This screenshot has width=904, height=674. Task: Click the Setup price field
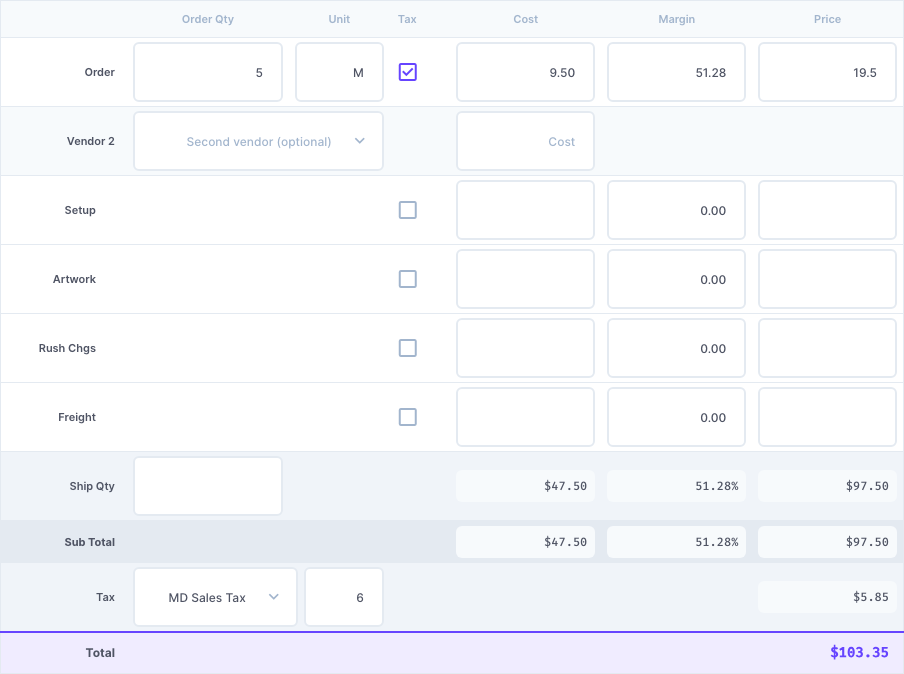(x=827, y=210)
